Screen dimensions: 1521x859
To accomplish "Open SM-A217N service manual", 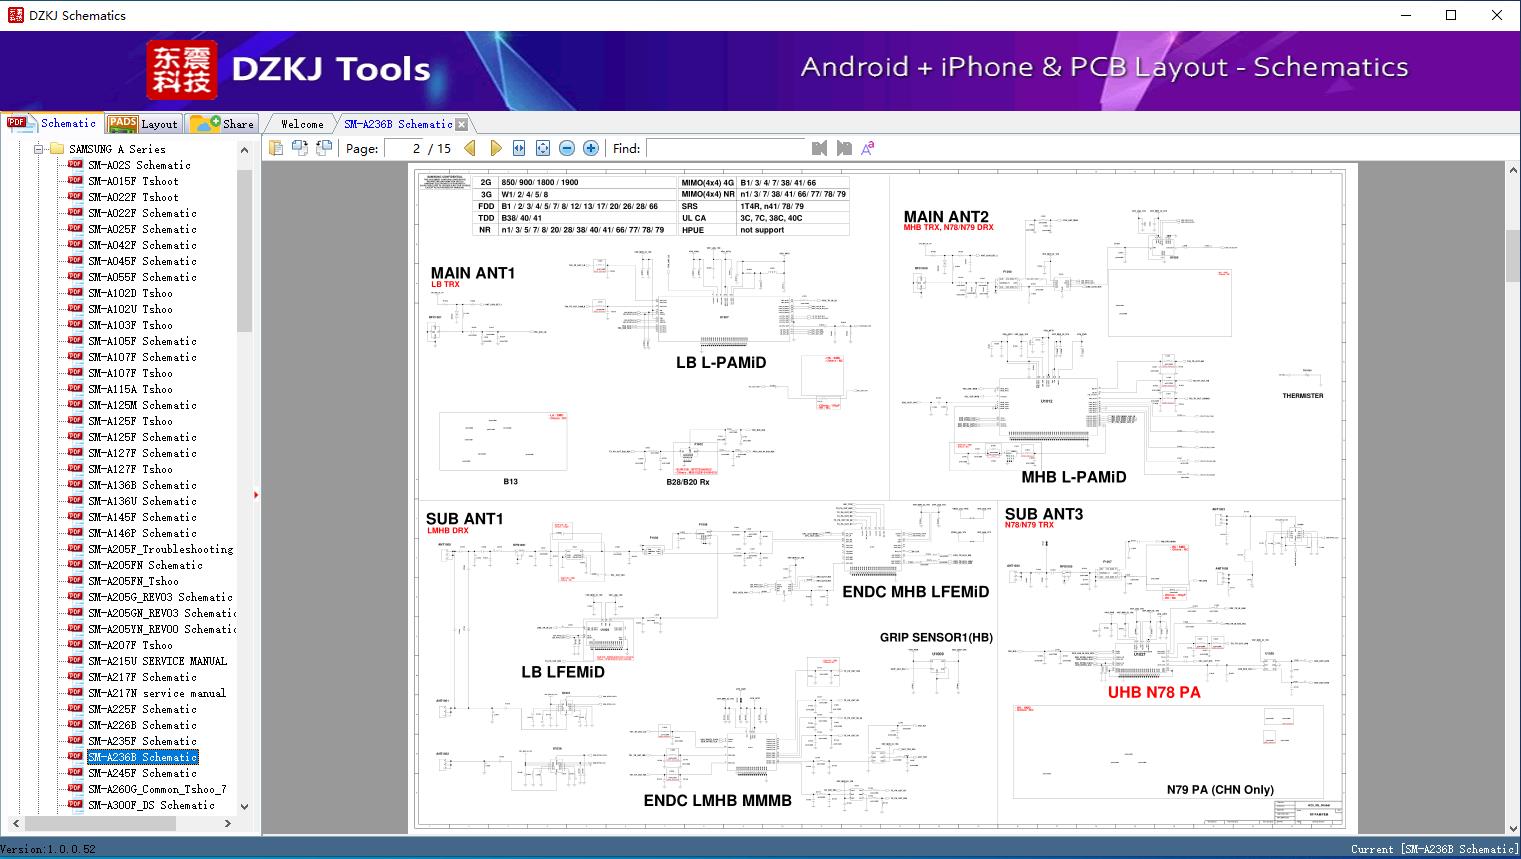I will click(157, 693).
